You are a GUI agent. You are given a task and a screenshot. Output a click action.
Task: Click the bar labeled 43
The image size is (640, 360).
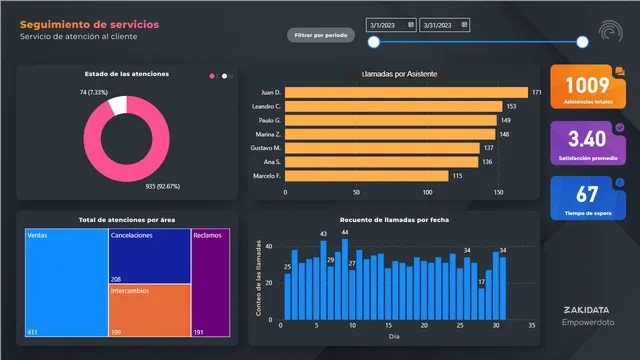click(x=323, y=280)
